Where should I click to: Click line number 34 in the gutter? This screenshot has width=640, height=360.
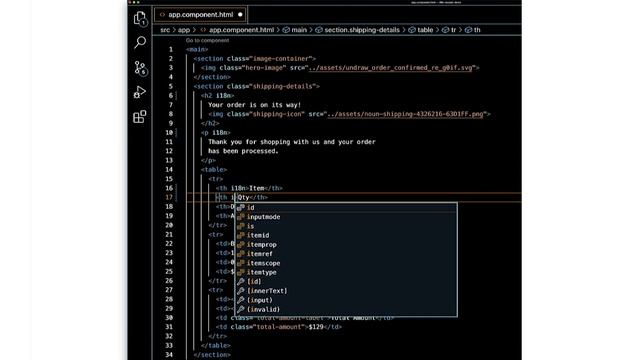[169, 355]
